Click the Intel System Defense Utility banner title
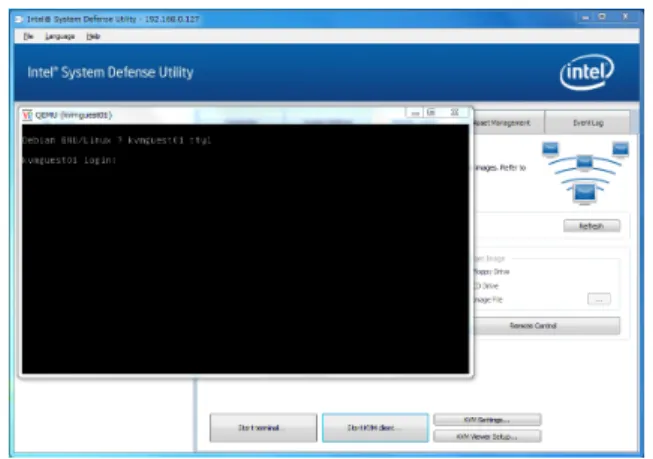 tap(110, 72)
